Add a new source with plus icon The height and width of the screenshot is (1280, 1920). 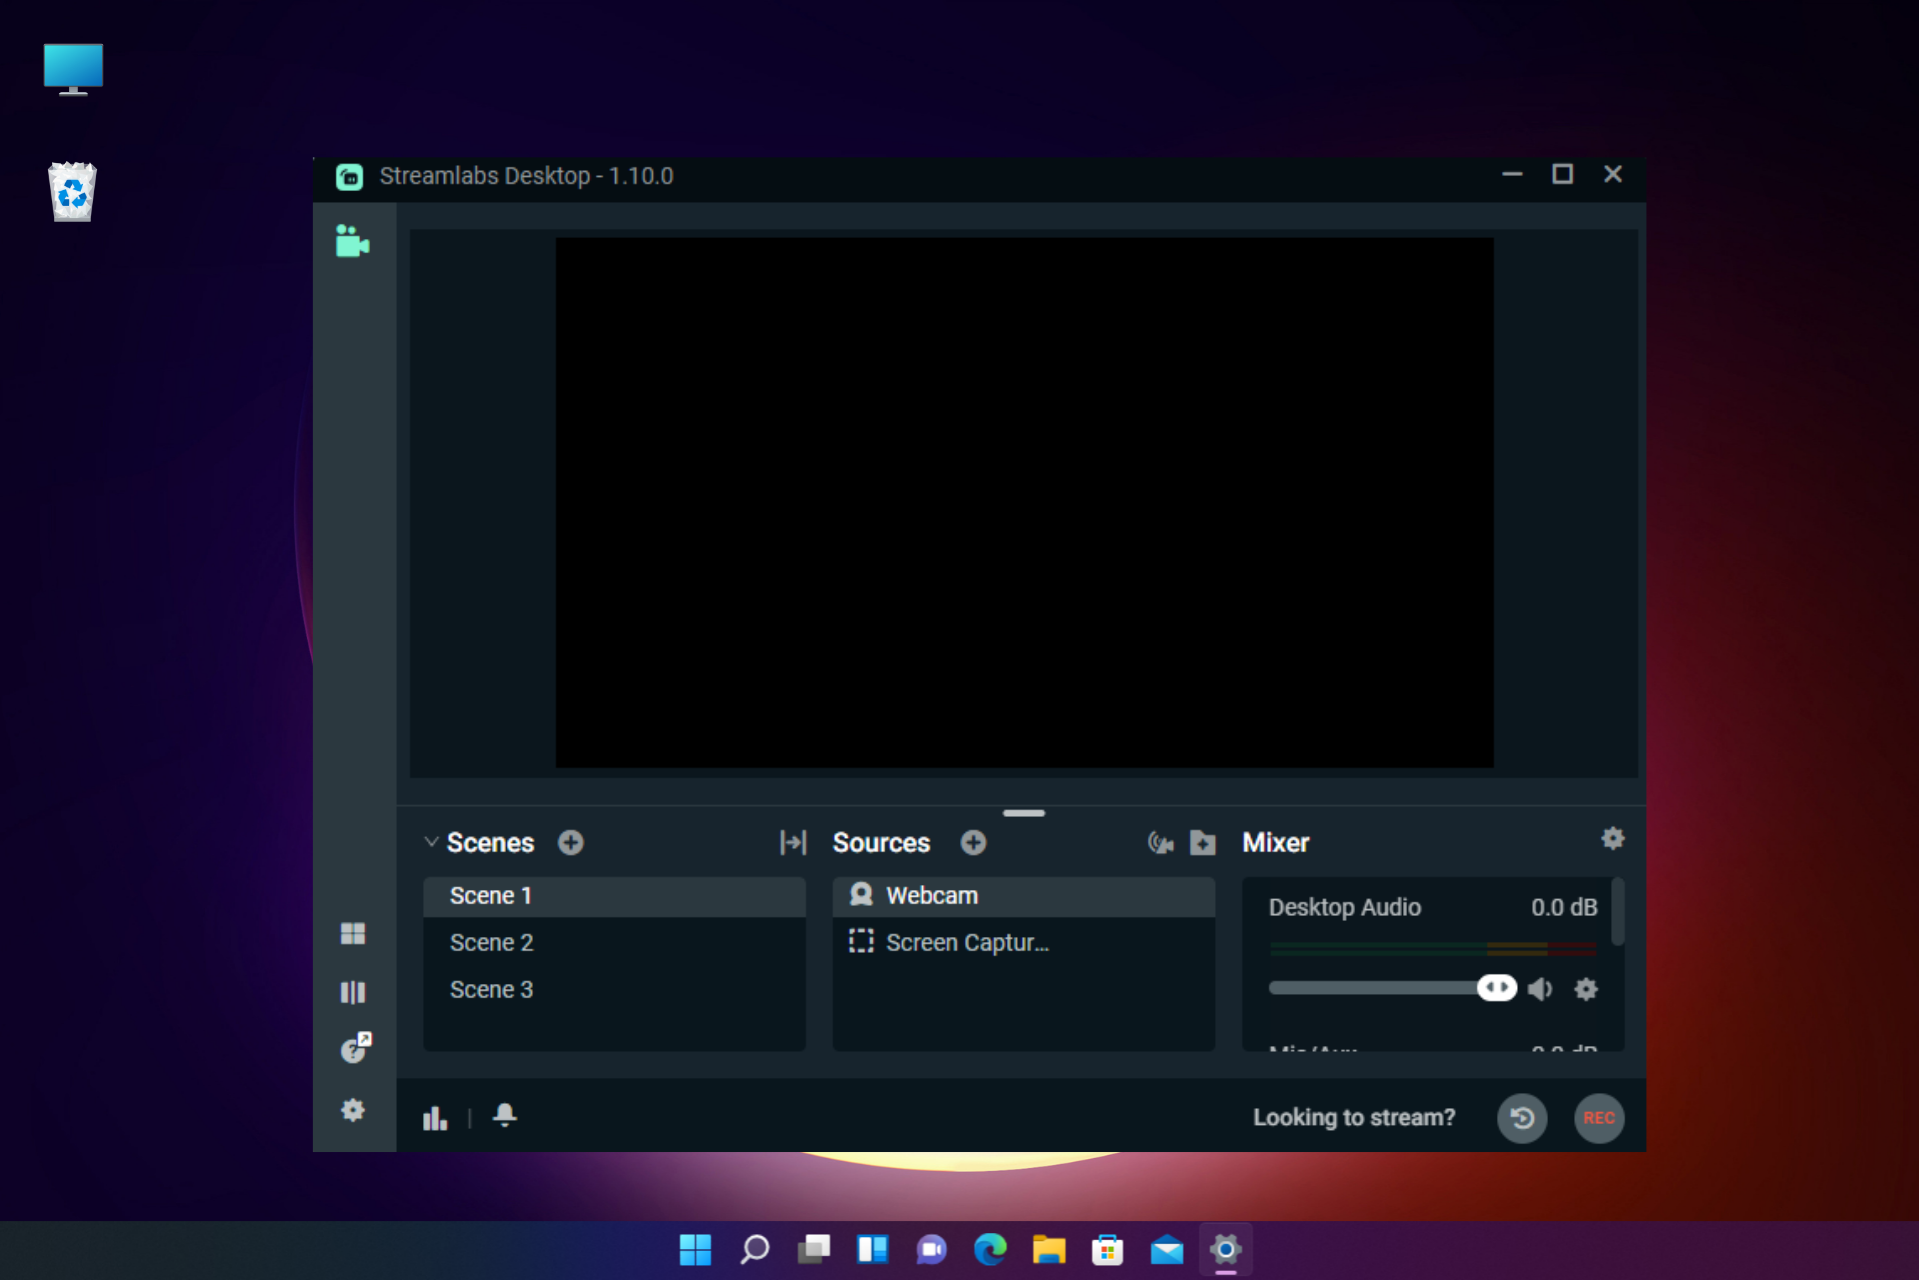coord(973,843)
